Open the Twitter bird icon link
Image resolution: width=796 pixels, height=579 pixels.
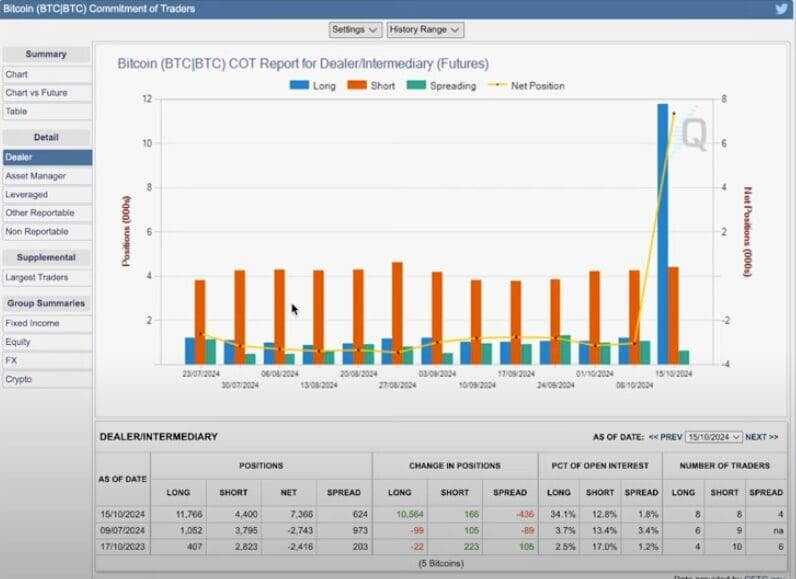(x=781, y=9)
